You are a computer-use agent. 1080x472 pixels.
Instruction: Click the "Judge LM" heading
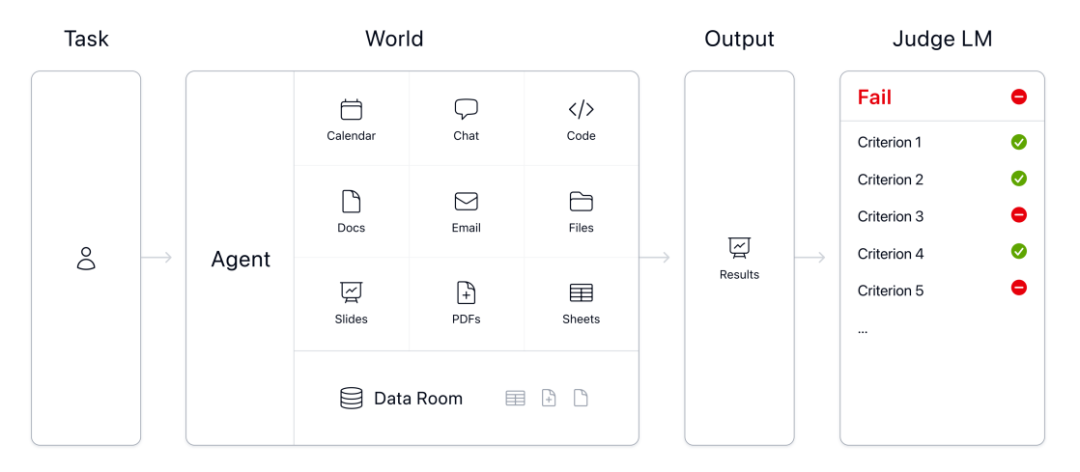pos(942,39)
